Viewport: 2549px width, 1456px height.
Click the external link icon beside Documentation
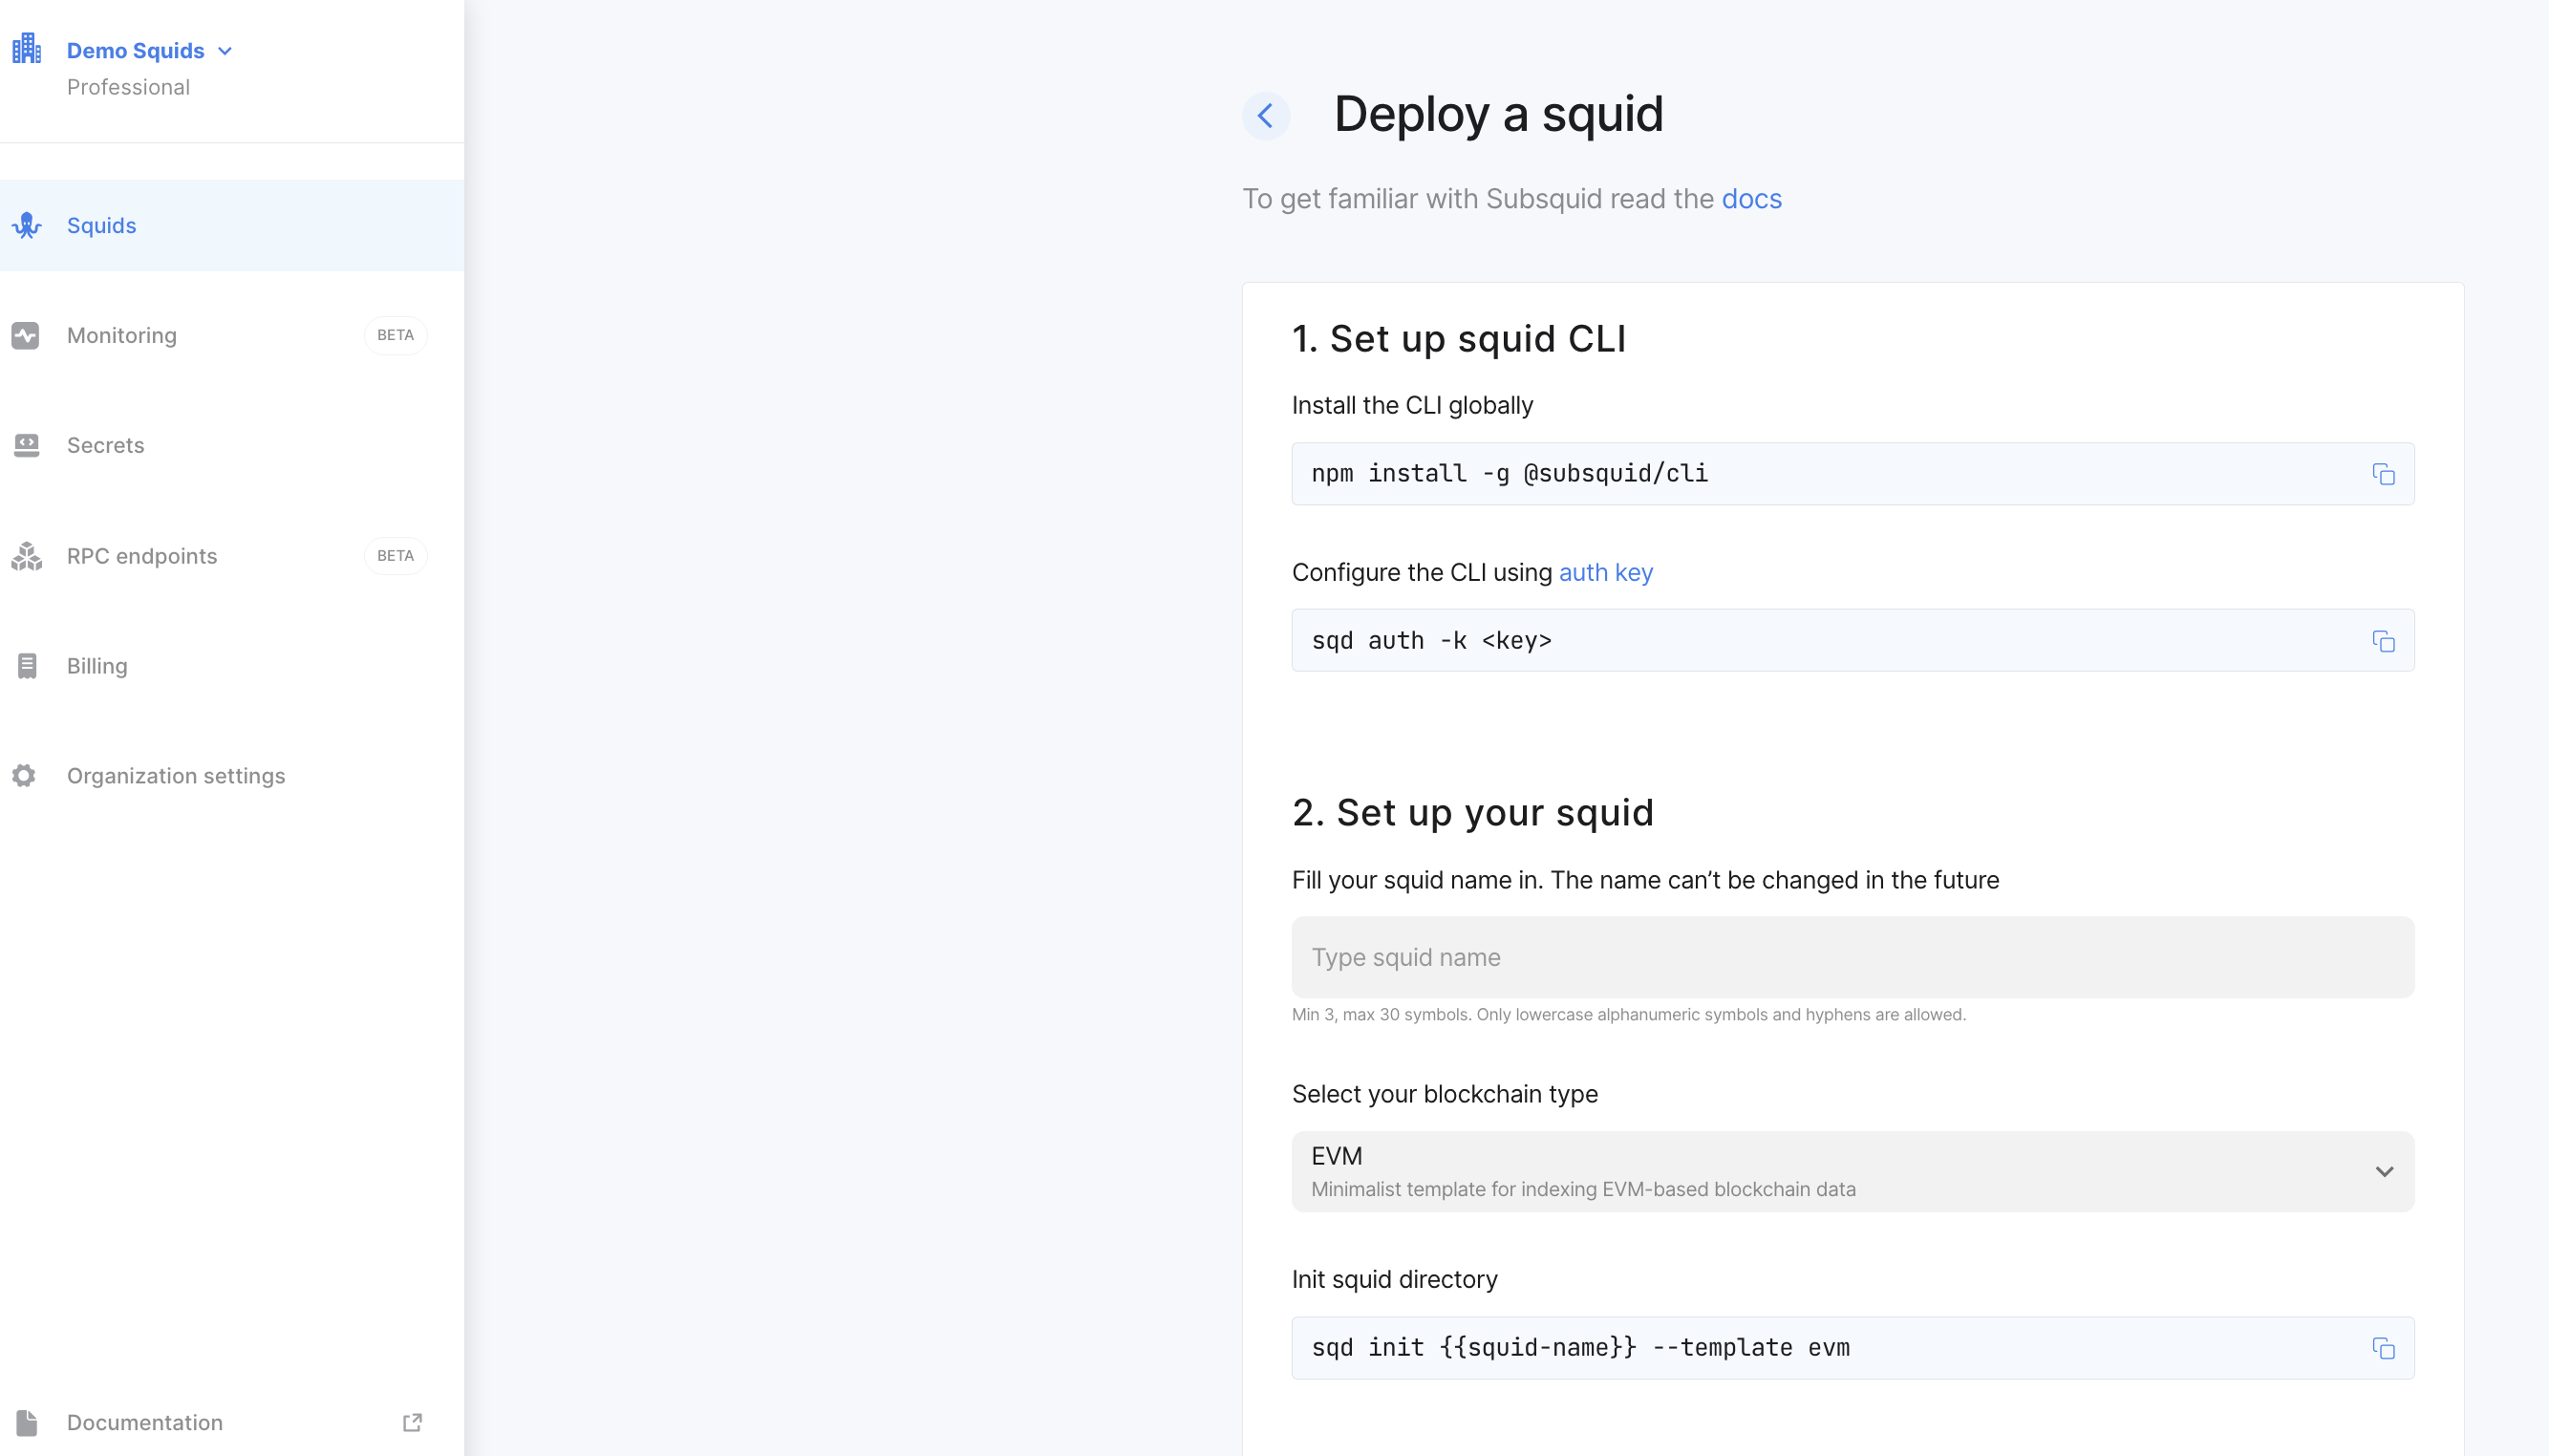(x=412, y=1422)
